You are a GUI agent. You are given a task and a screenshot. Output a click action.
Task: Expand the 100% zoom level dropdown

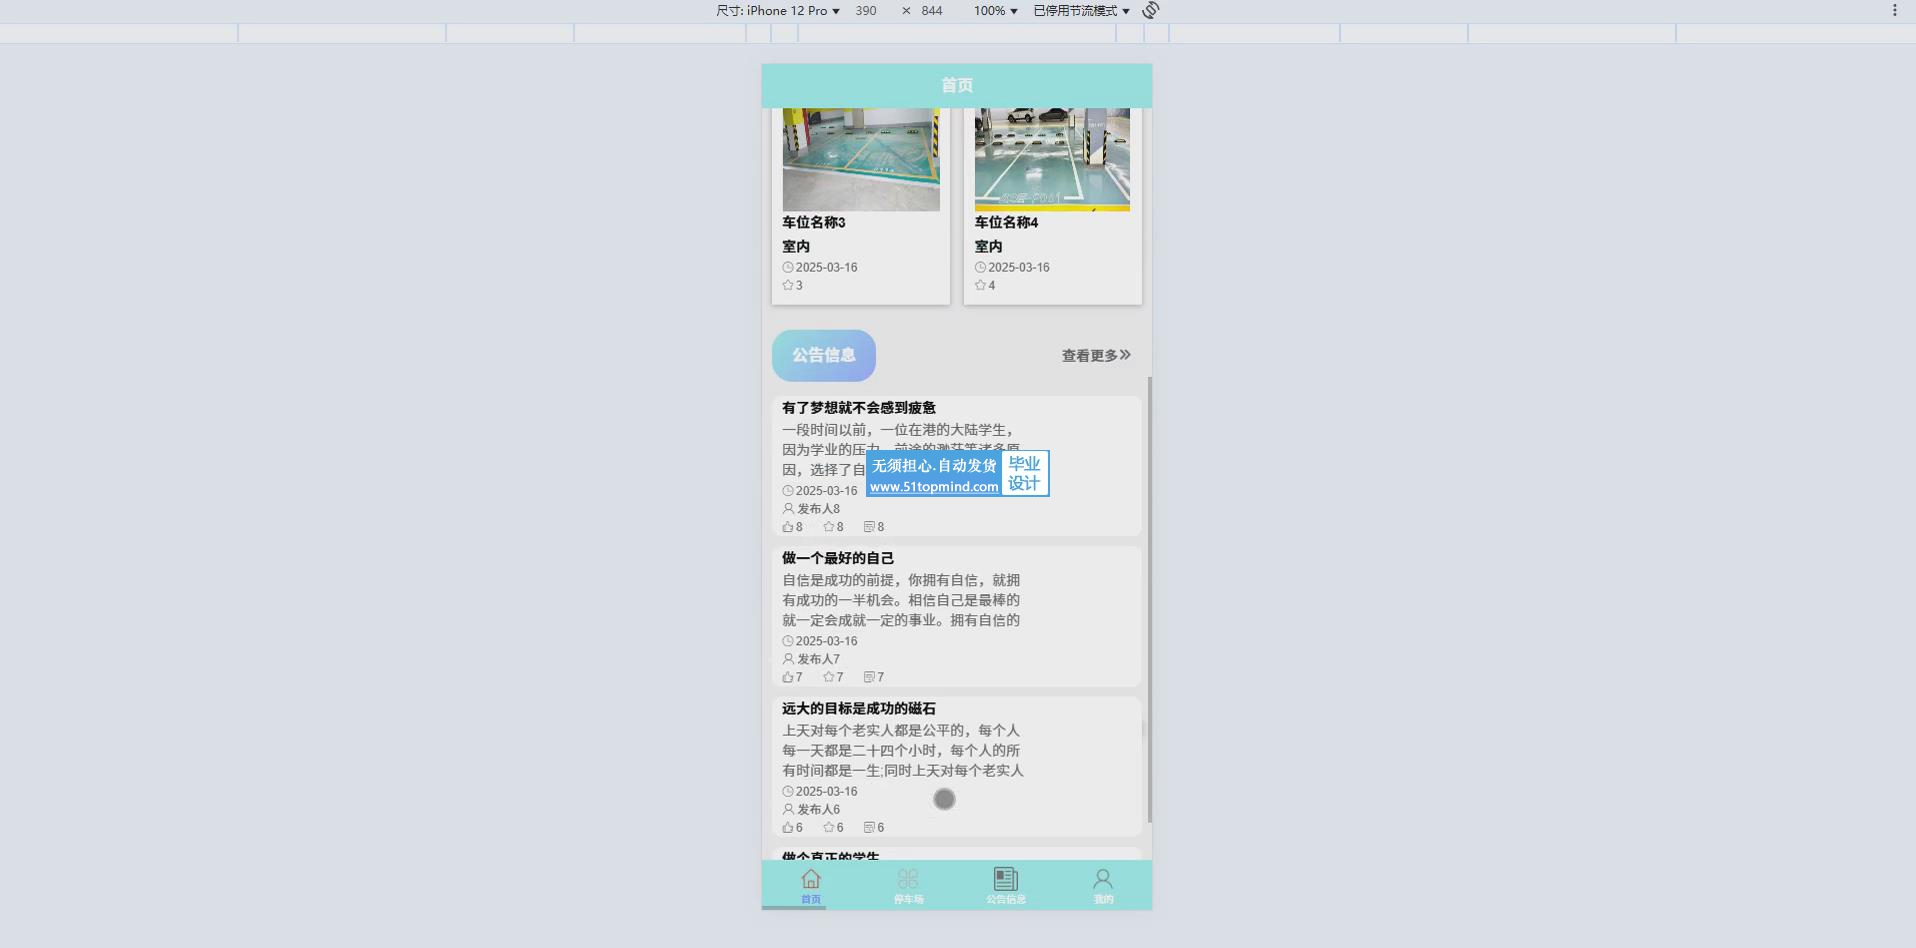(x=995, y=11)
